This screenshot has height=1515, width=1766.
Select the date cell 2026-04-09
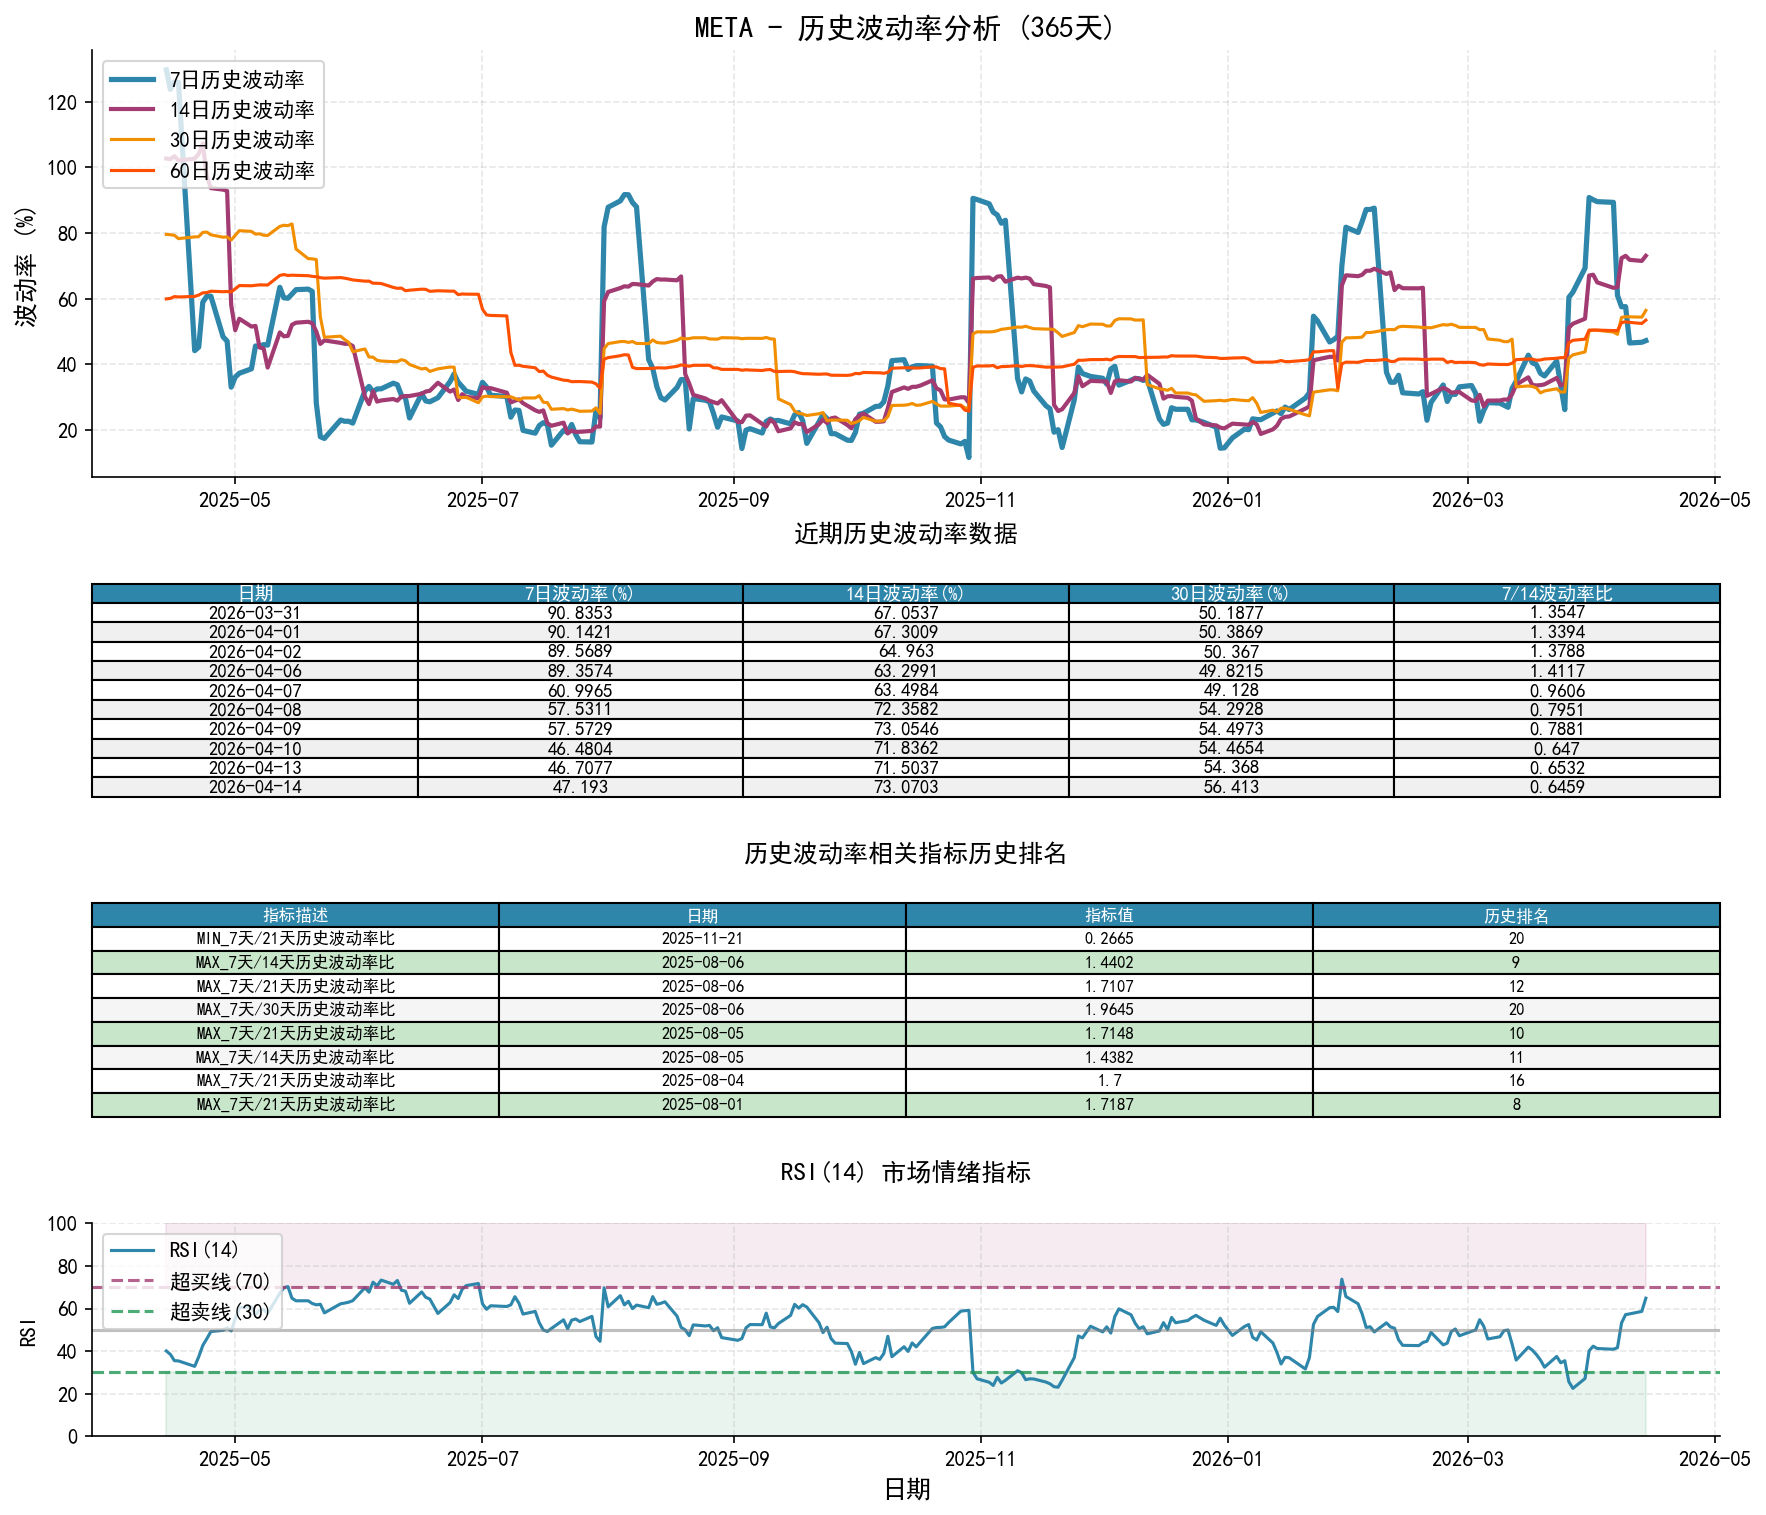(255, 729)
